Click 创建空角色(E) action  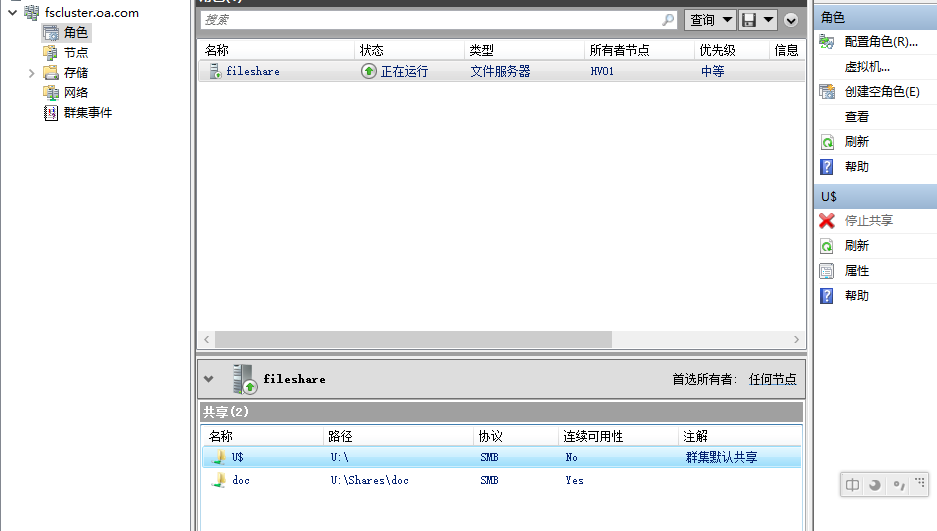click(x=882, y=91)
